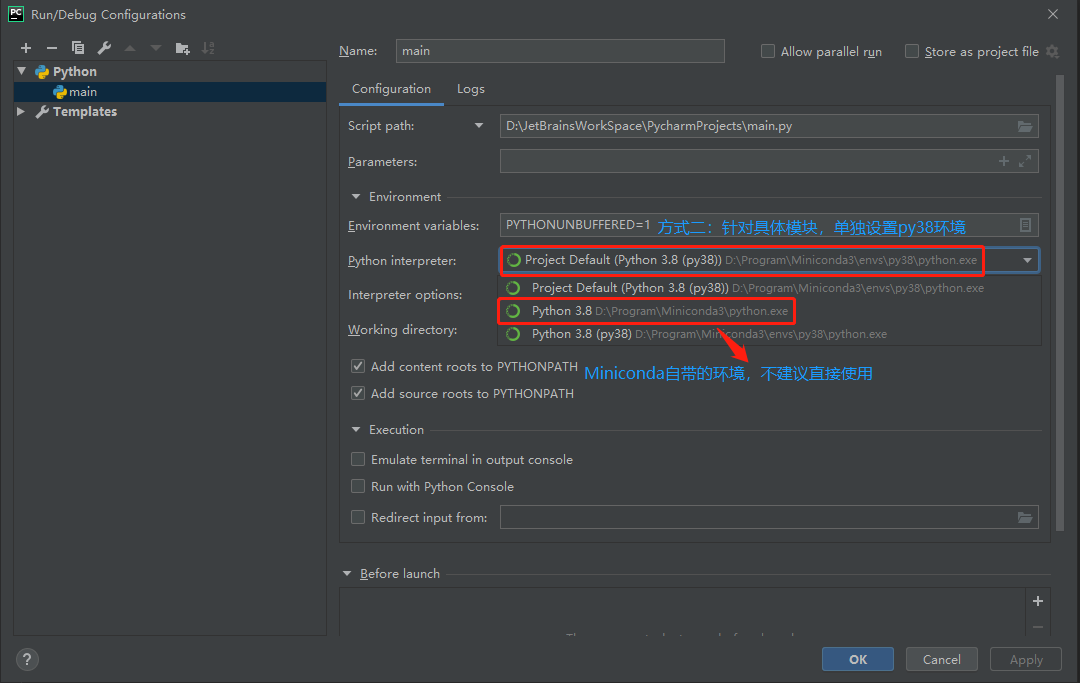Uncheck Add content roots to PYTHONPATH
Screen dimensions: 1080x683
pyautogui.click(x=358, y=367)
